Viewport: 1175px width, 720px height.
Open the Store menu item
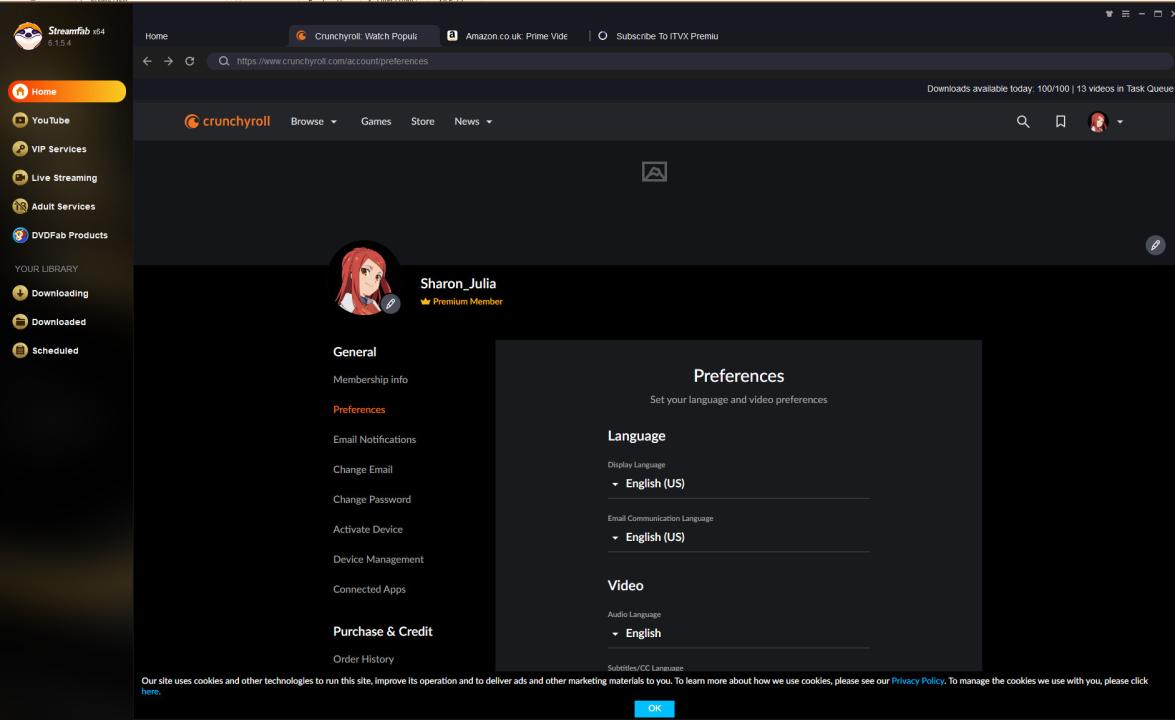click(423, 121)
